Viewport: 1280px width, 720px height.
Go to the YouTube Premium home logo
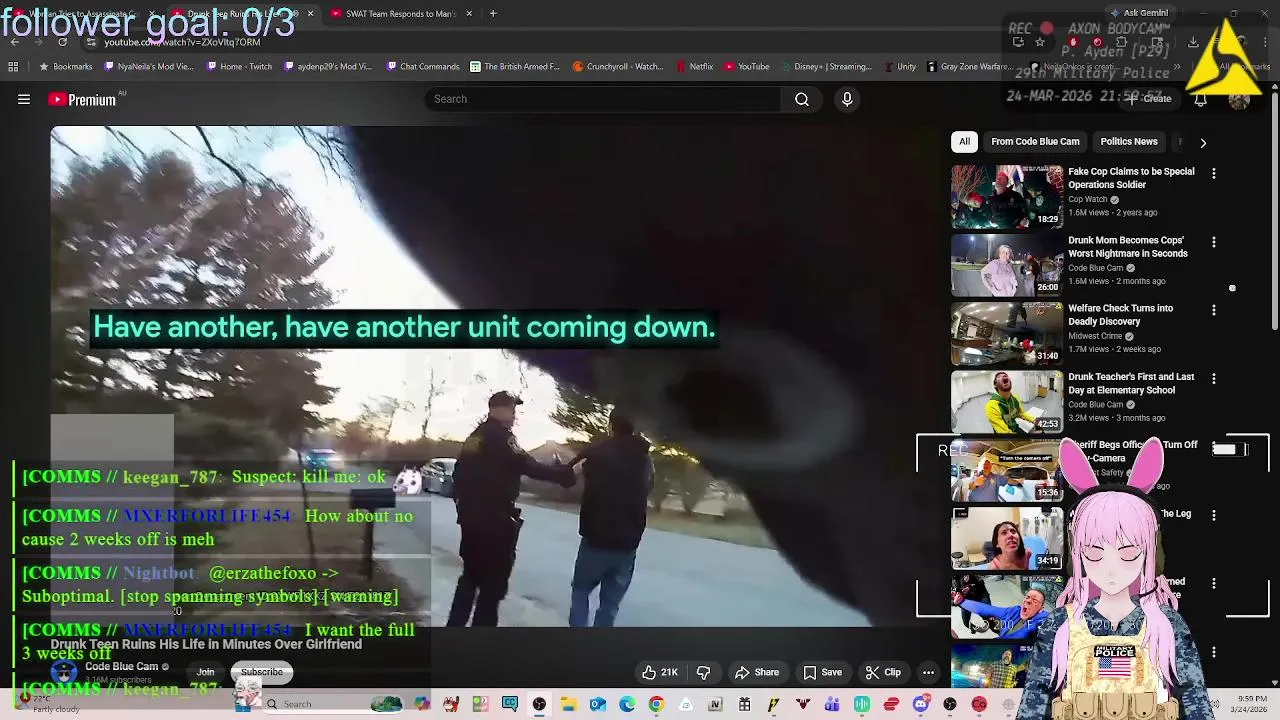[82, 99]
